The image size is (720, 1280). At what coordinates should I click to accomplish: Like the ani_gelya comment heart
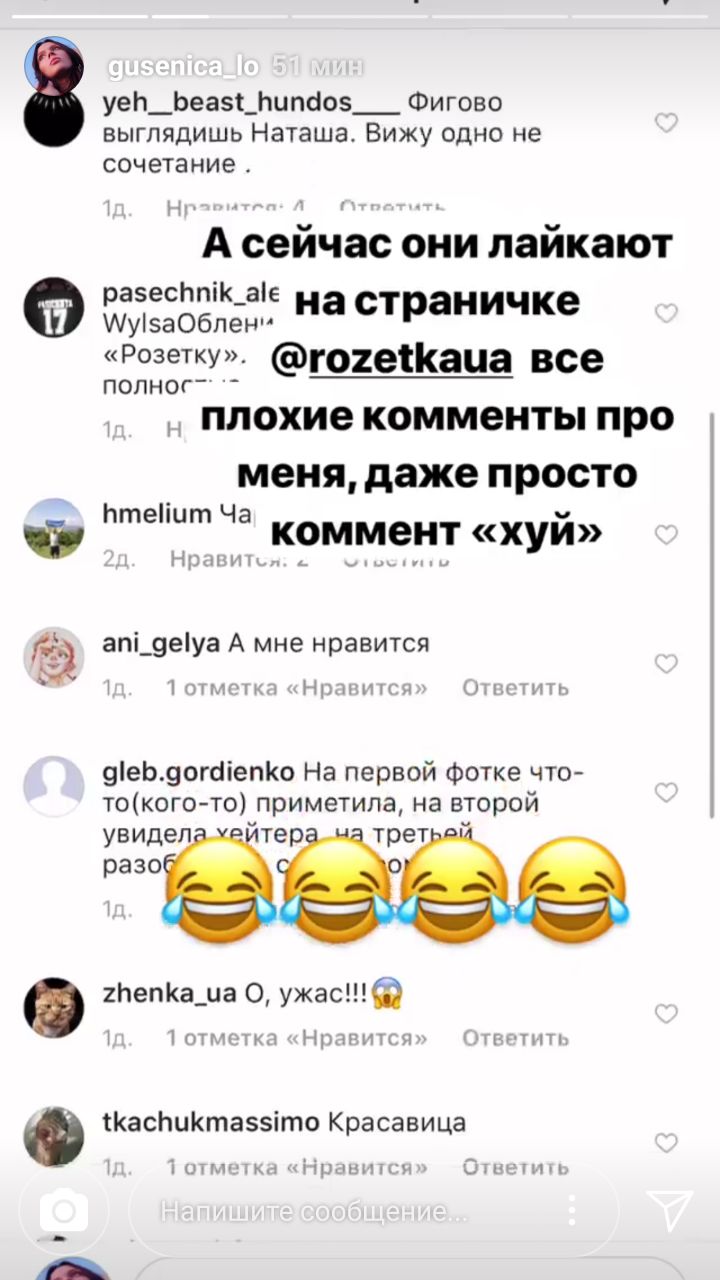coord(666,664)
